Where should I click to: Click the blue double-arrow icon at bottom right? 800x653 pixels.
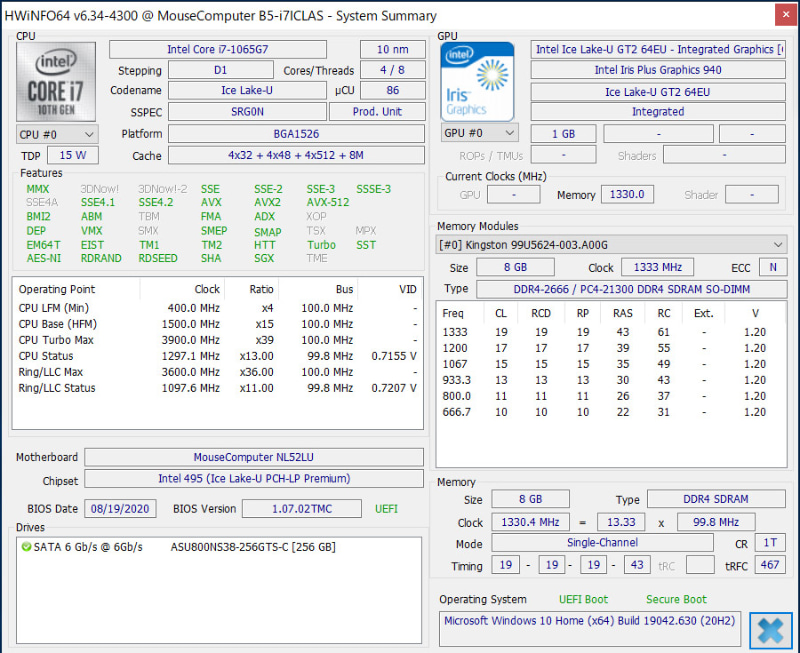click(770, 631)
